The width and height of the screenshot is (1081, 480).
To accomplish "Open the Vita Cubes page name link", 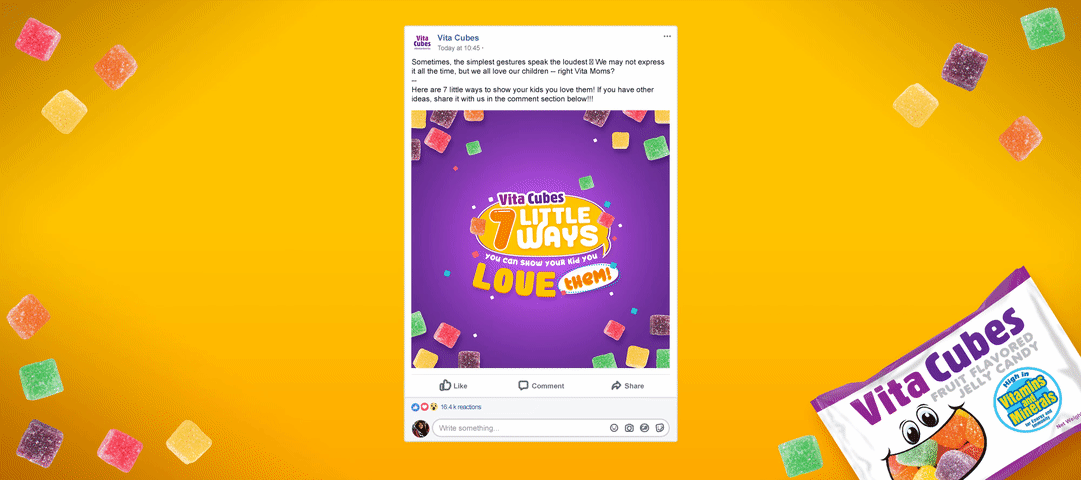I will click(x=458, y=37).
